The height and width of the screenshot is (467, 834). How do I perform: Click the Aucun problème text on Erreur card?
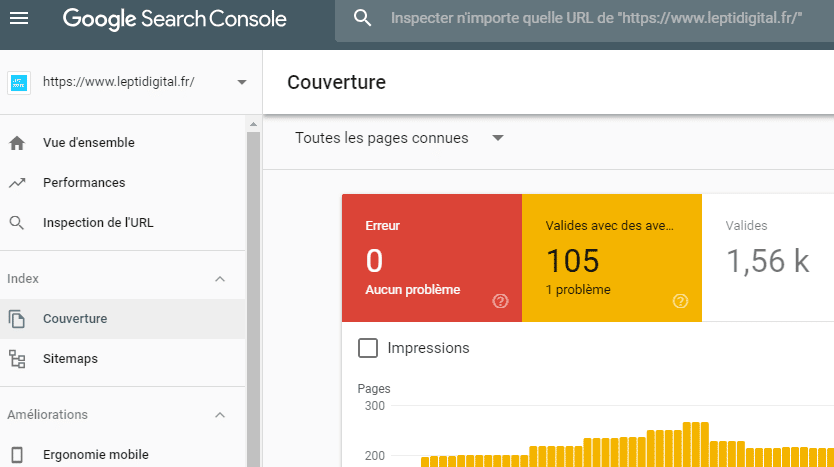[x=413, y=290]
